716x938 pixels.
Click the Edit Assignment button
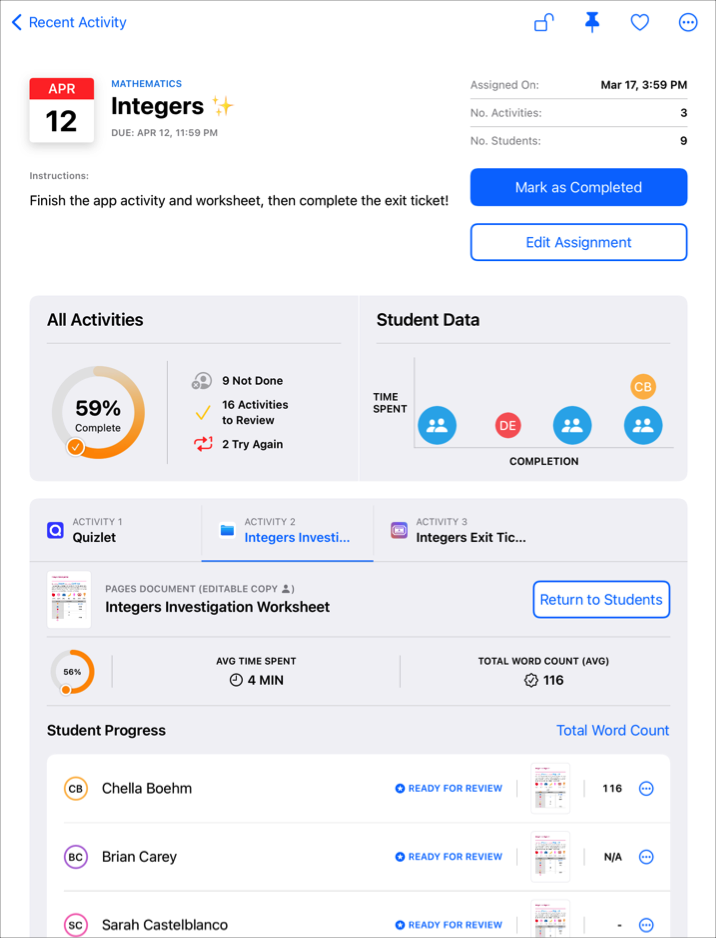(x=578, y=242)
